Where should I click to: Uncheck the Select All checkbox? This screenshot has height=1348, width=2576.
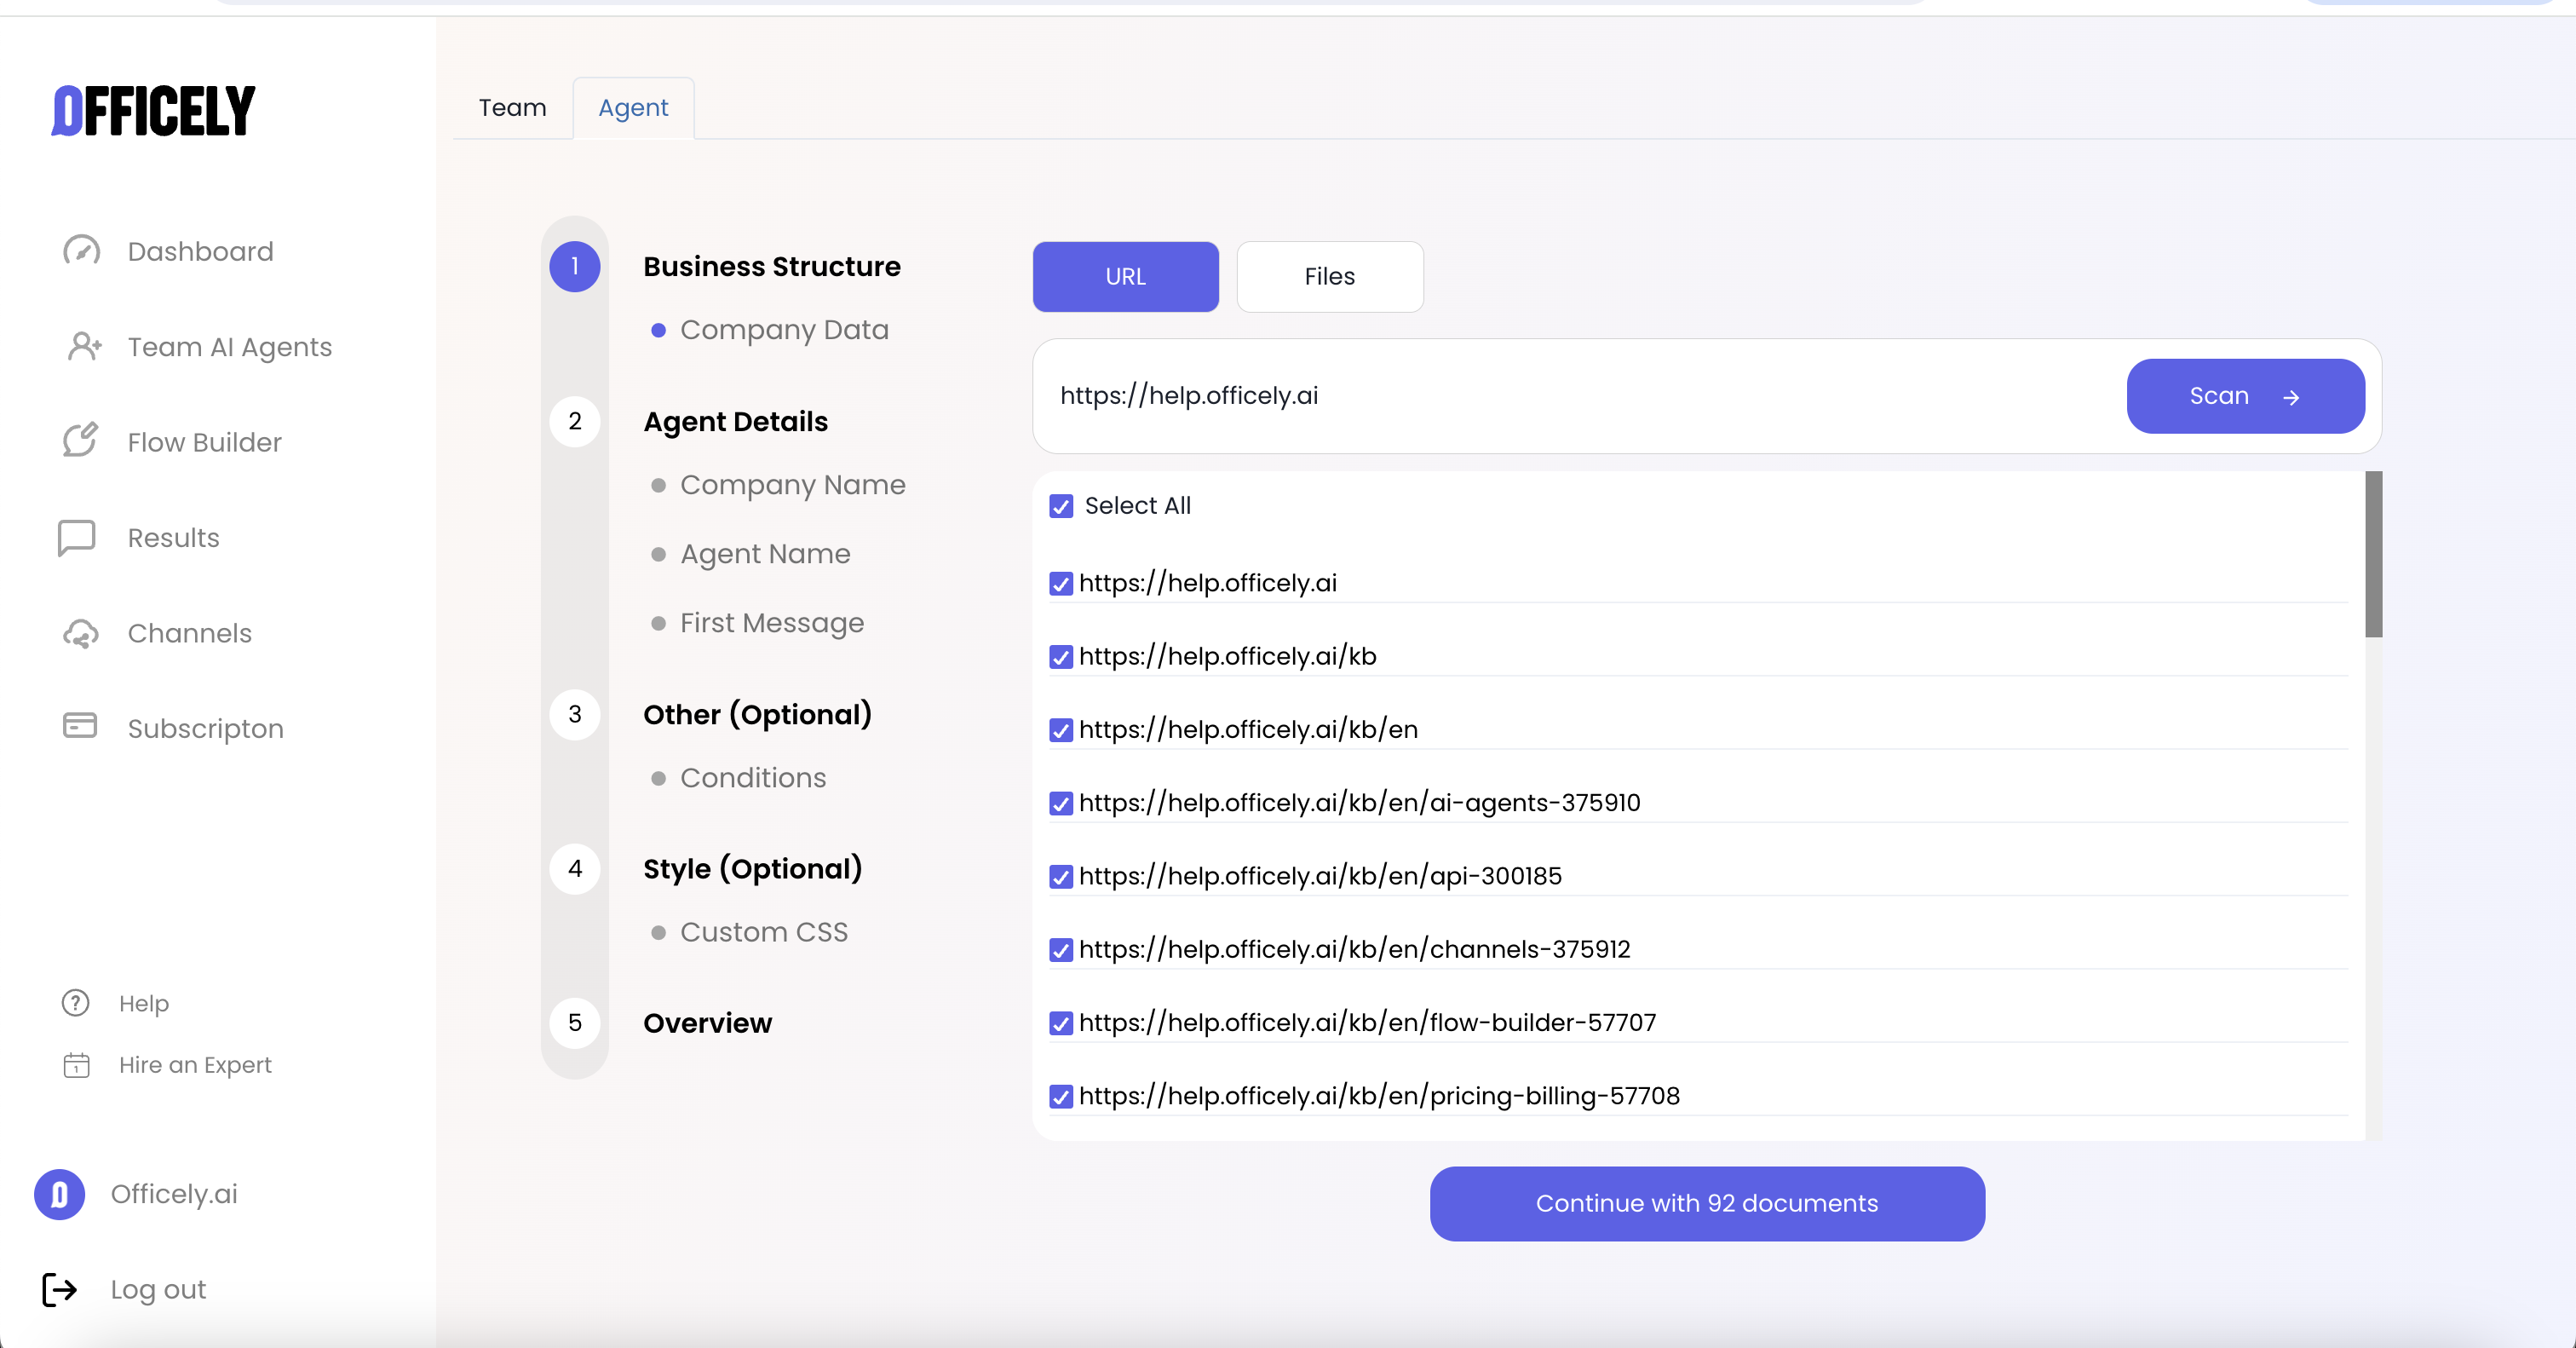[1061, 506]
